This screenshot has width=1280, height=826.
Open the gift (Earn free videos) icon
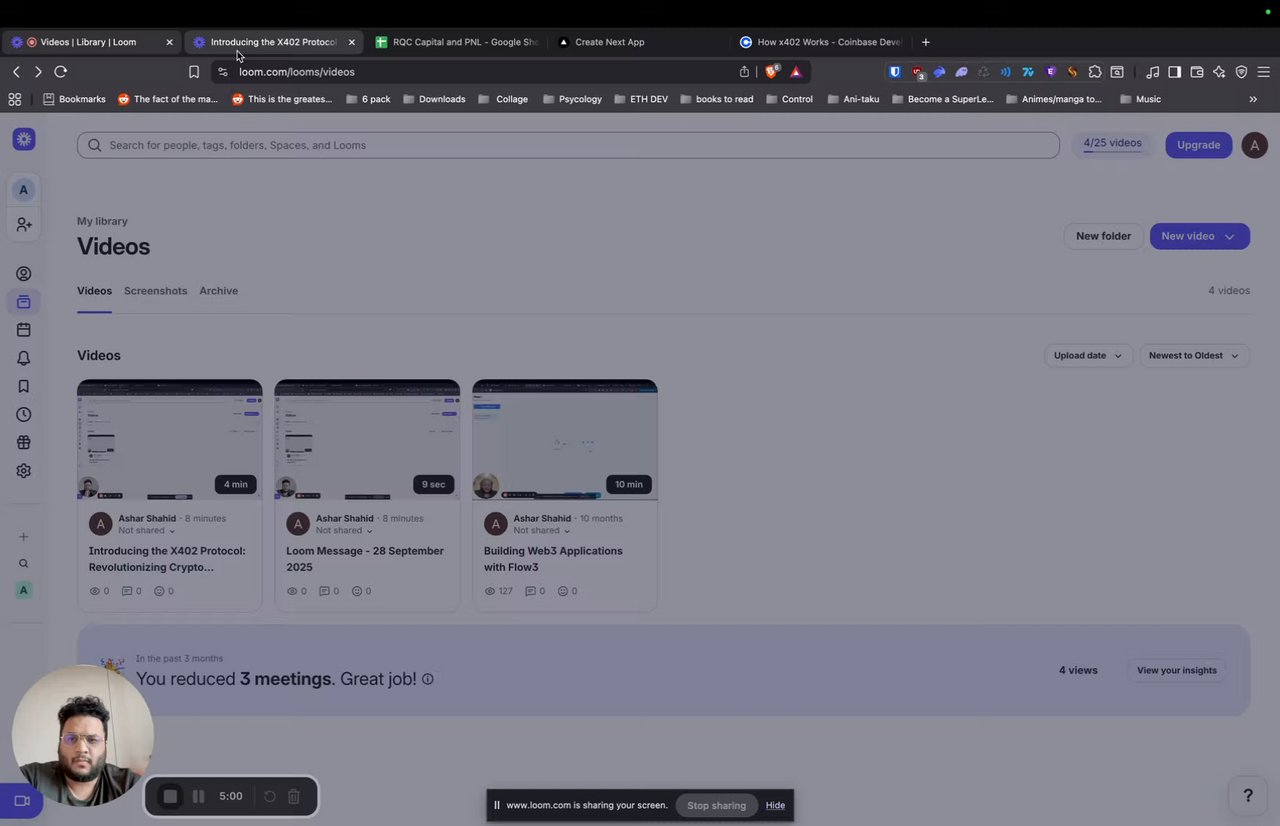(x=24, y=442)
